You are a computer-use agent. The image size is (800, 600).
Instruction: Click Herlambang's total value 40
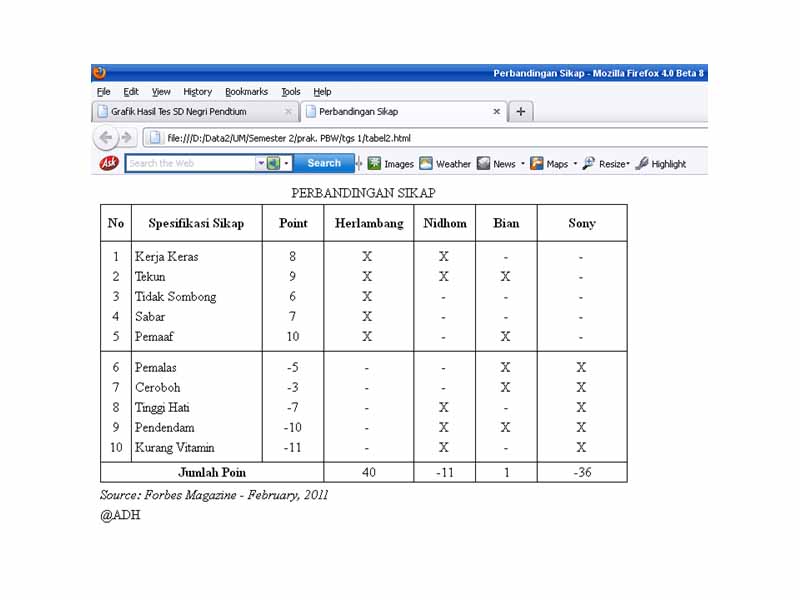click(x=369, y=472)
